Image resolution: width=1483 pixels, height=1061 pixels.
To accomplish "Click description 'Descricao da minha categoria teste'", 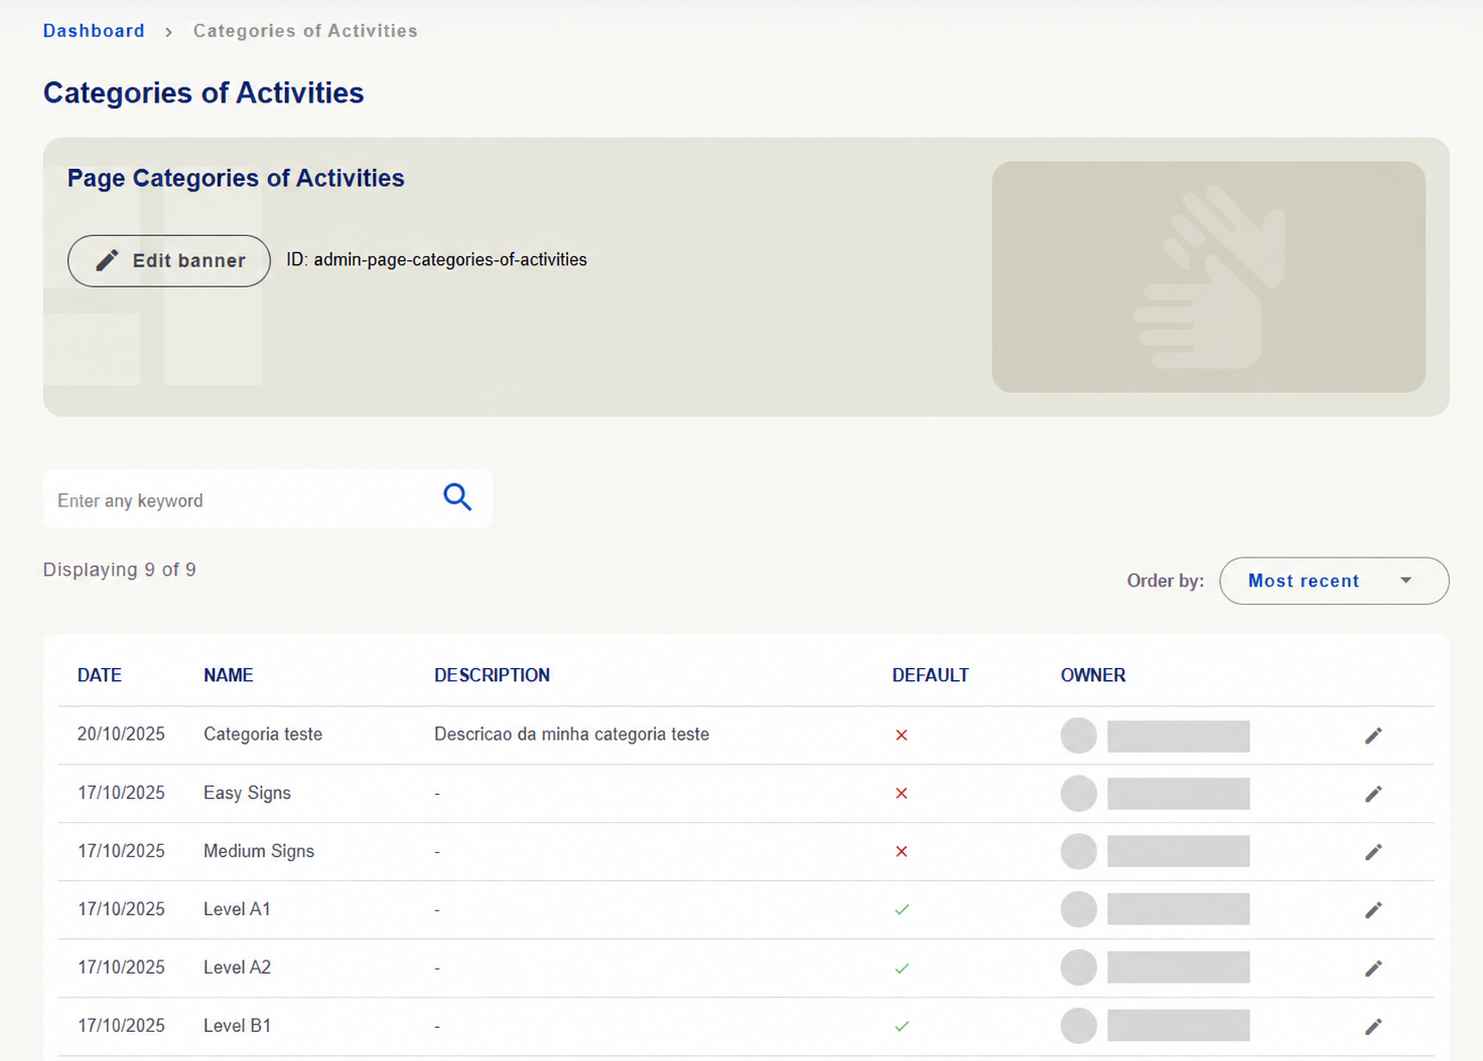I will coord(572,734).
